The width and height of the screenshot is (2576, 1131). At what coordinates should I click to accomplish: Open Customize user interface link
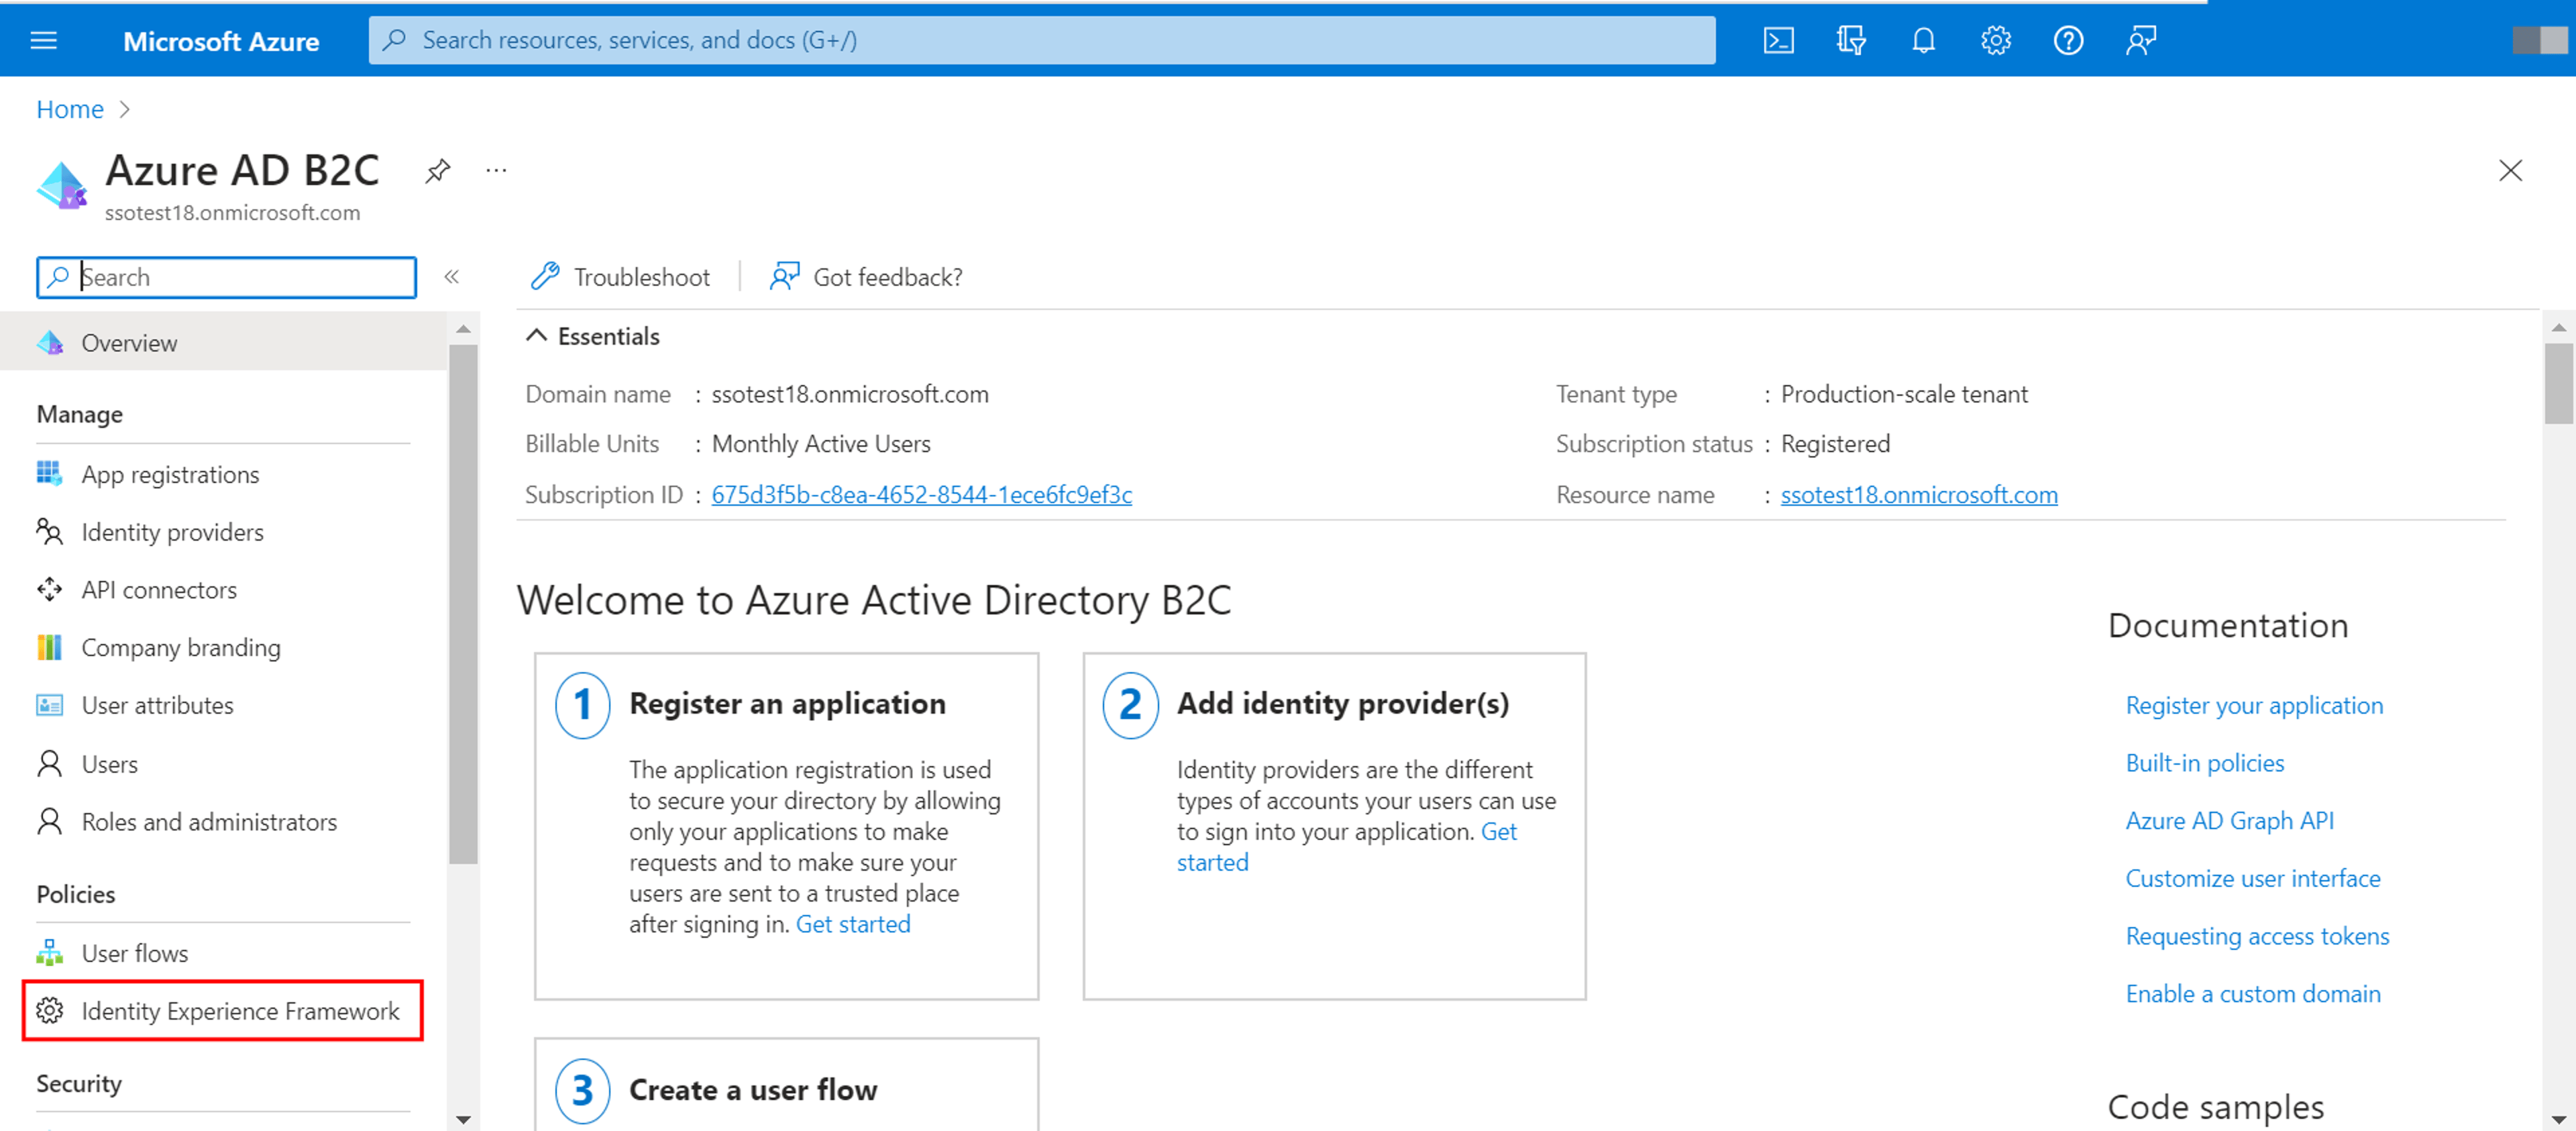pyautogui.click(x=2252, y=879)
